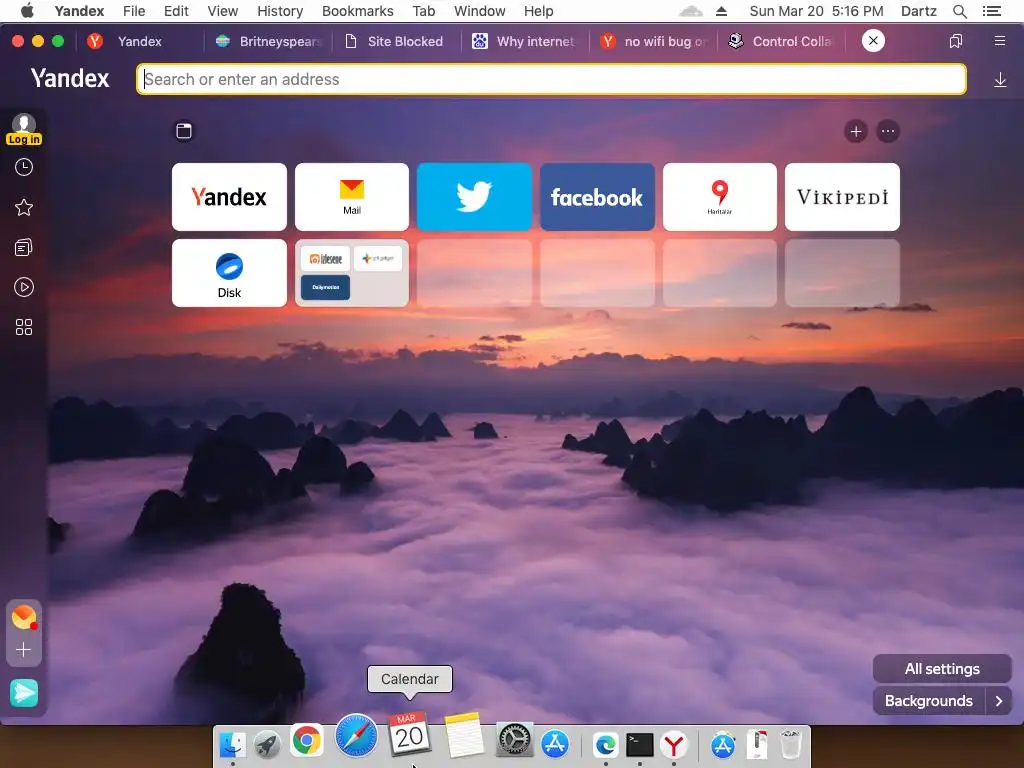Open the View menu

[x=223, y=11]
